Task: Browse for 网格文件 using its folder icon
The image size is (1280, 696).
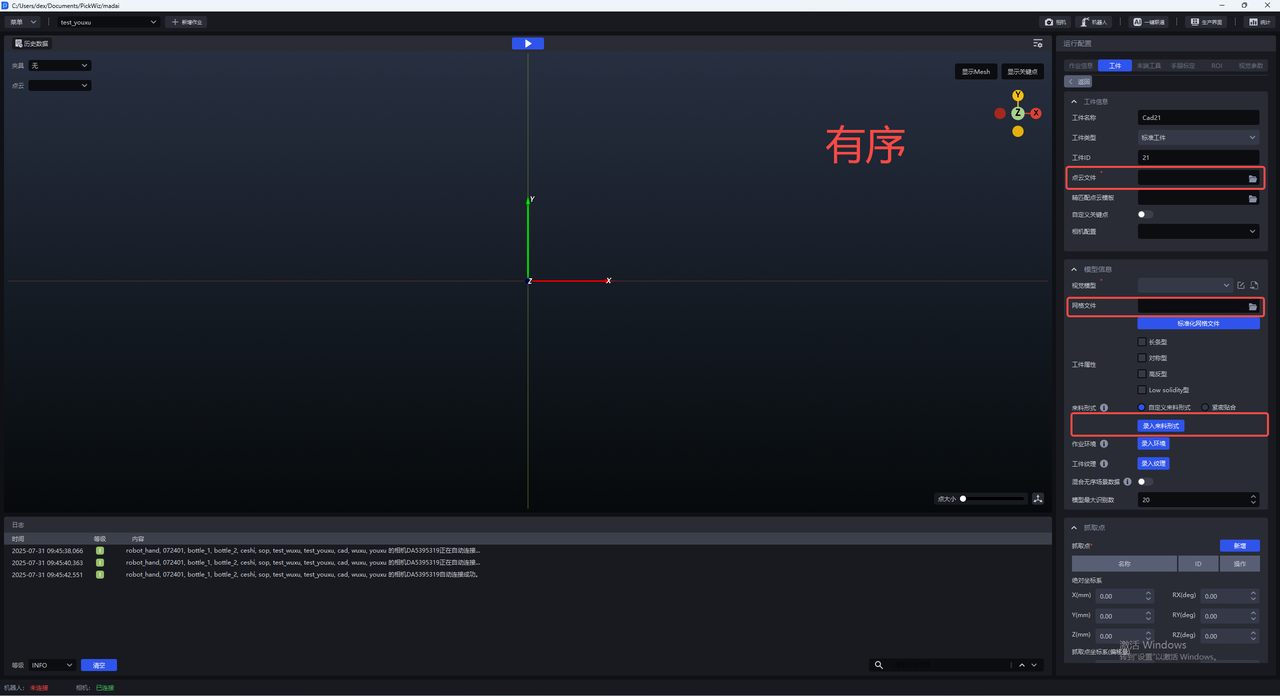Action: (1252, 307)
